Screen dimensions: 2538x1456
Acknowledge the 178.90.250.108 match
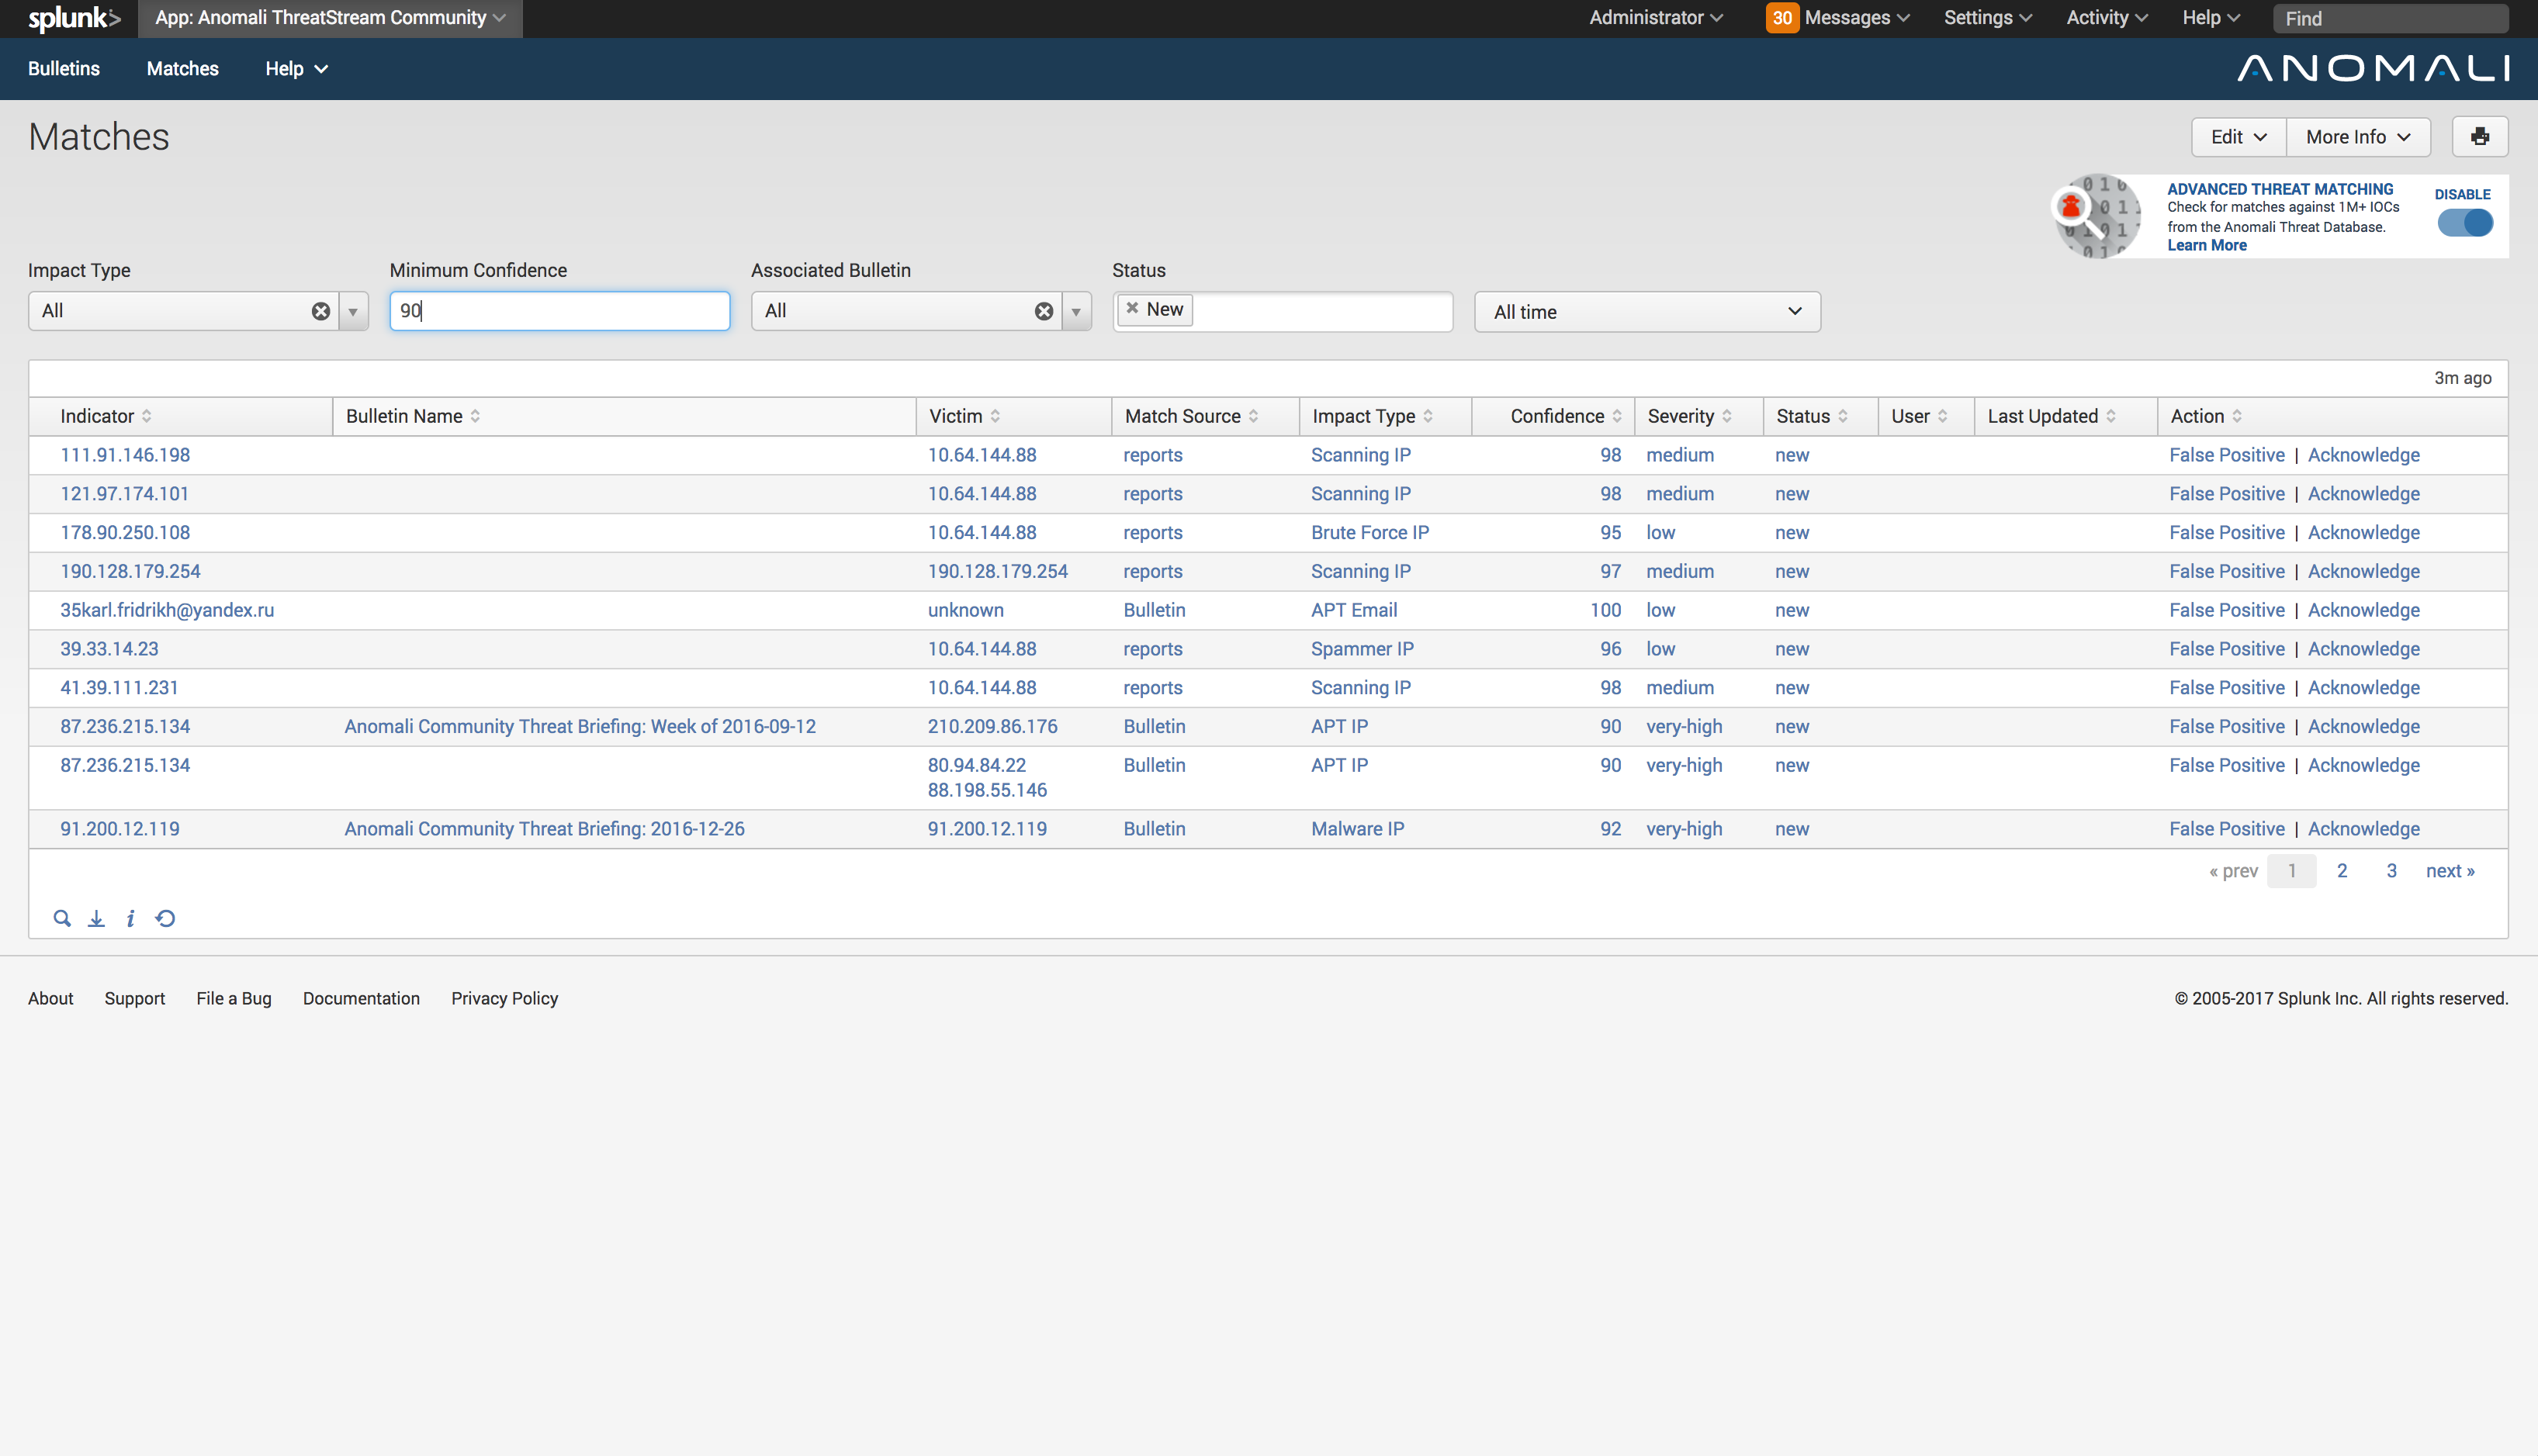point(2363,533)
